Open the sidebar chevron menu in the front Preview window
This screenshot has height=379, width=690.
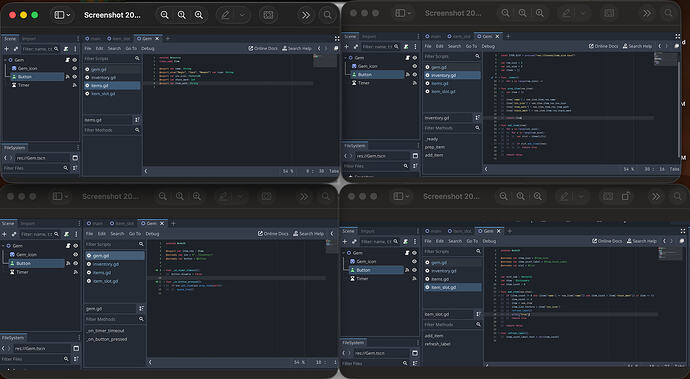click(68, 15)
